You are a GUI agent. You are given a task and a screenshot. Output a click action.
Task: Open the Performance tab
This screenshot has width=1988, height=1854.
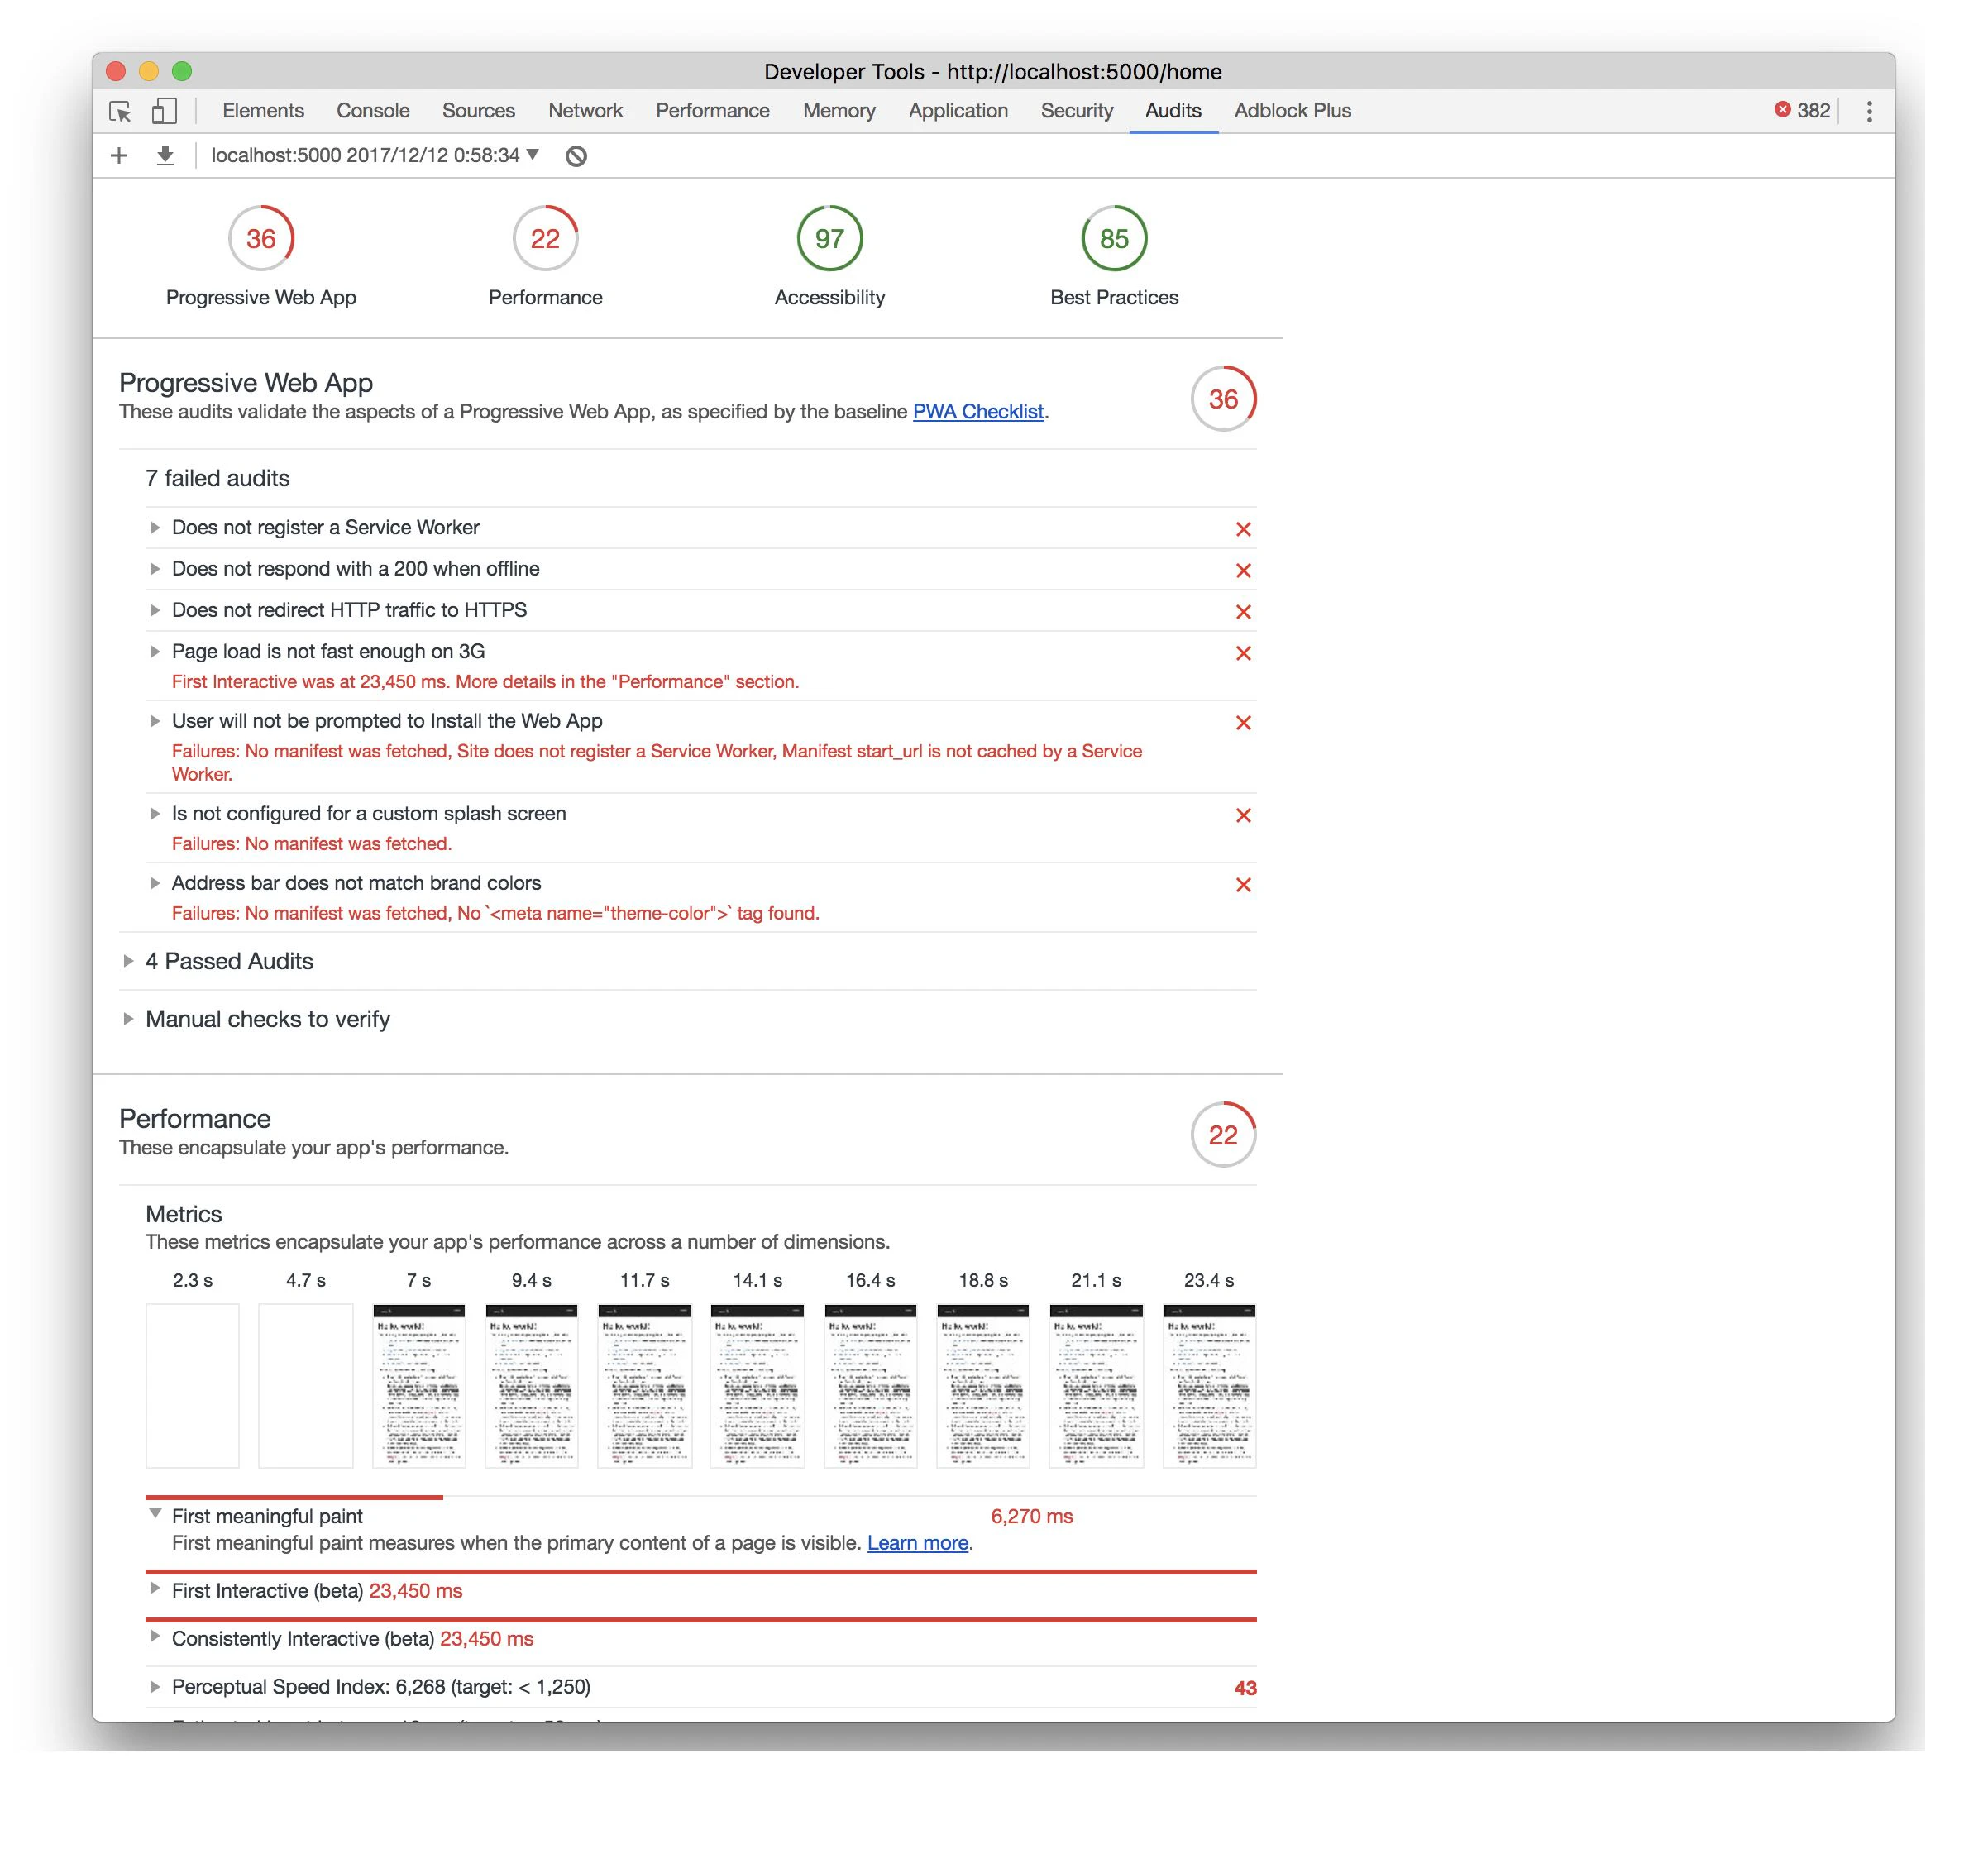click(x=712, y=110)
